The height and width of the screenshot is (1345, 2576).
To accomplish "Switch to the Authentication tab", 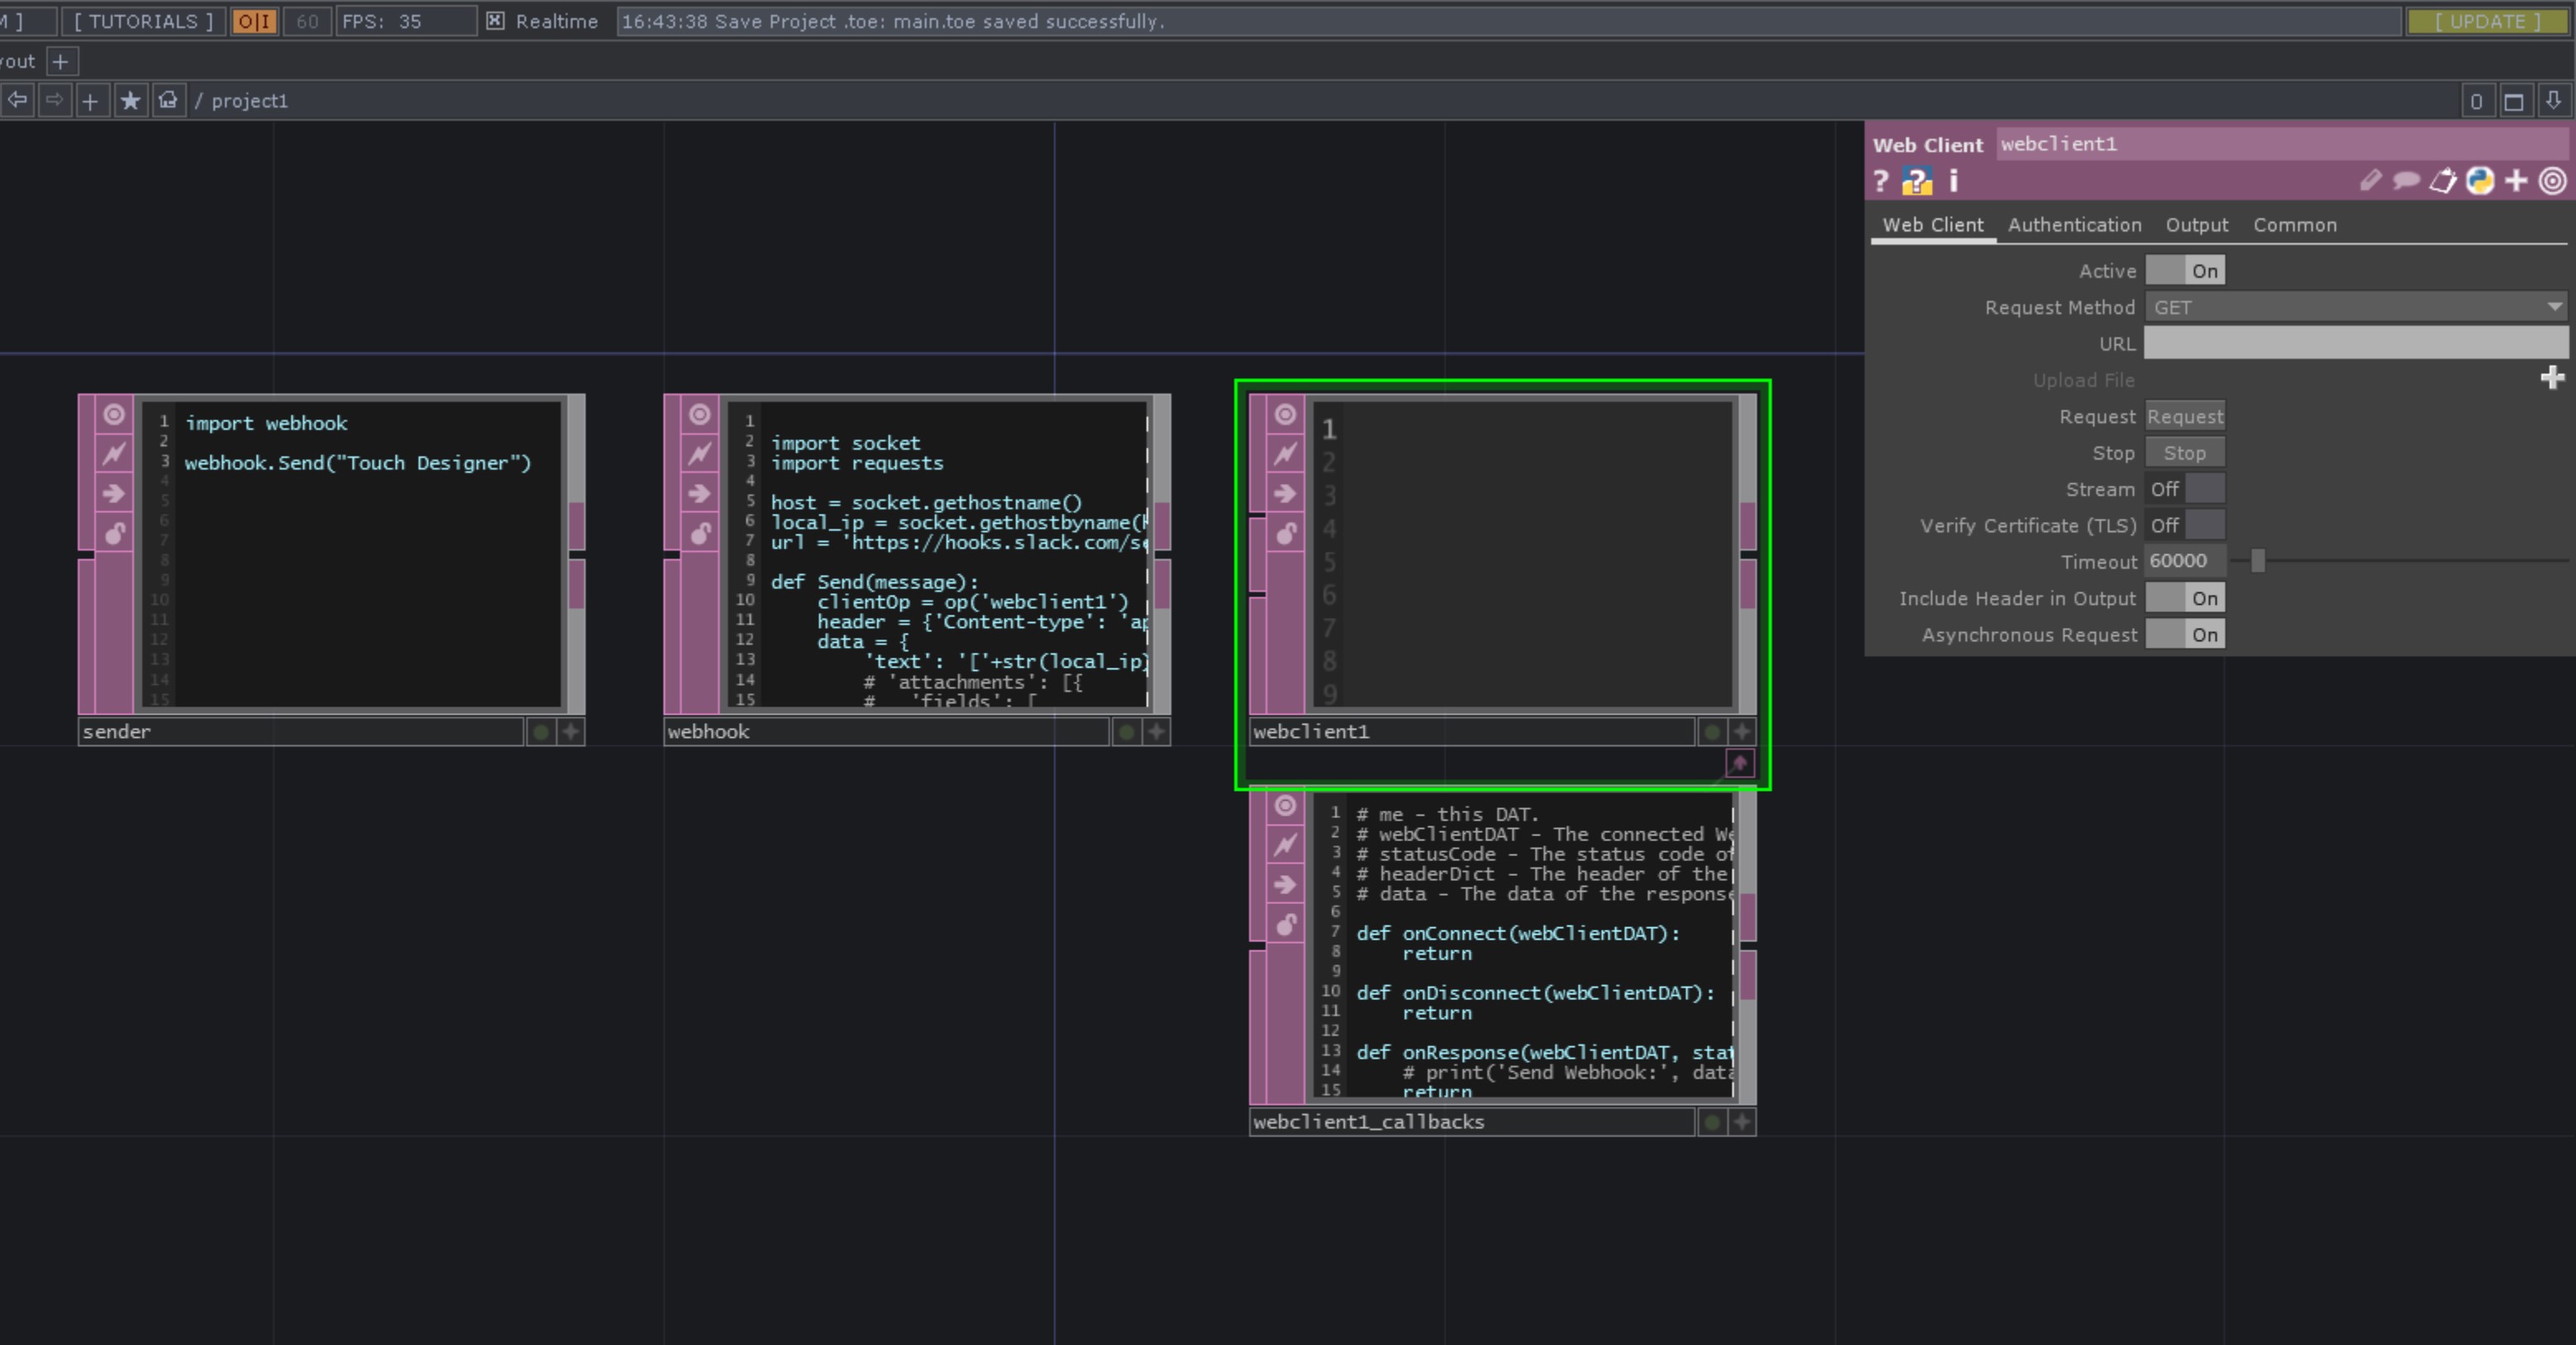I will (2073, 225).
